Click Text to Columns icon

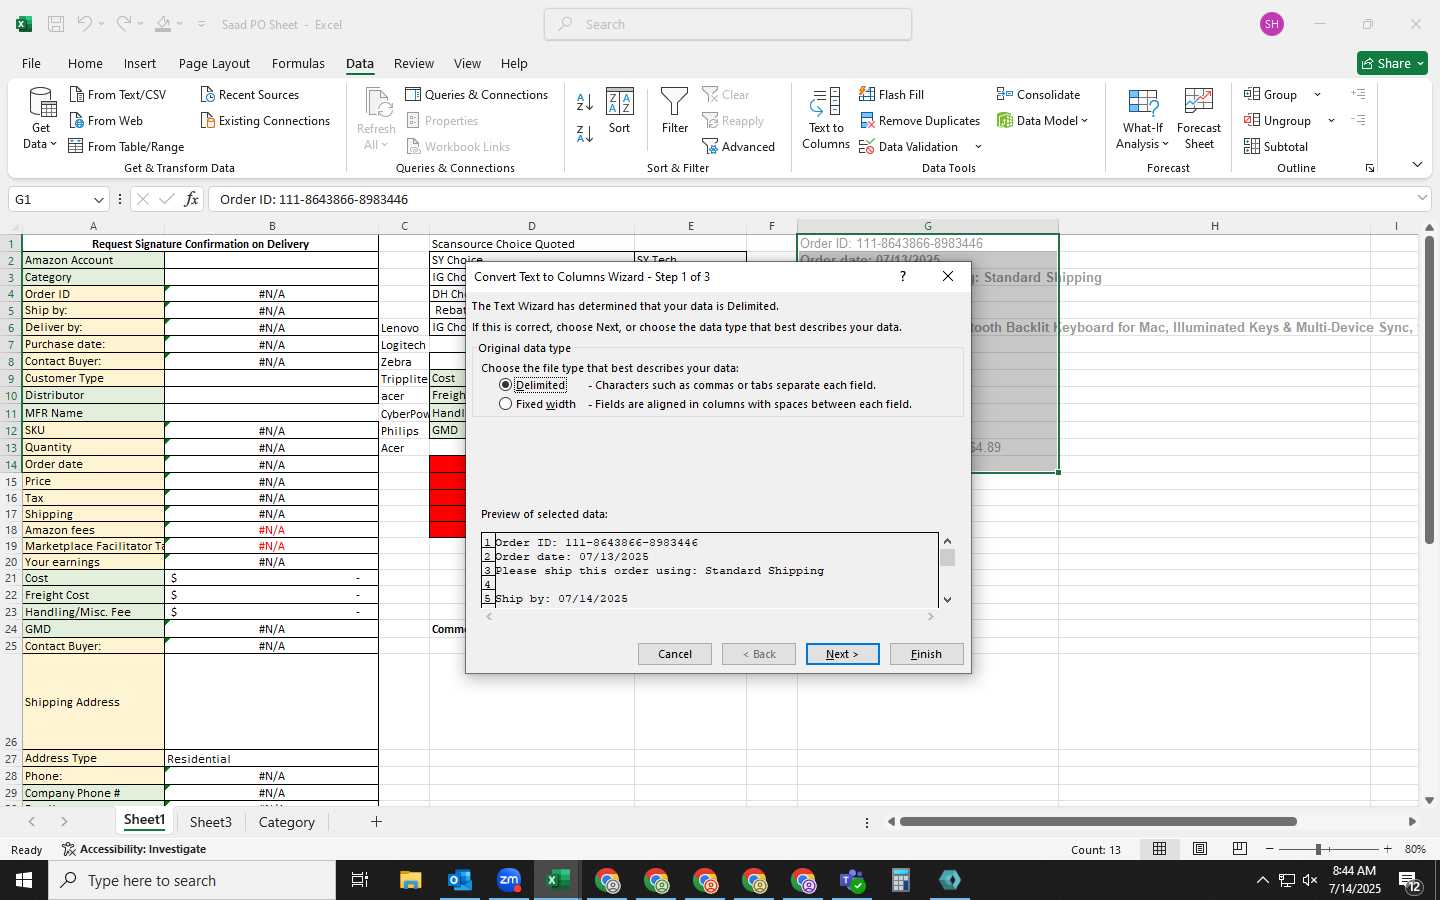826,119
